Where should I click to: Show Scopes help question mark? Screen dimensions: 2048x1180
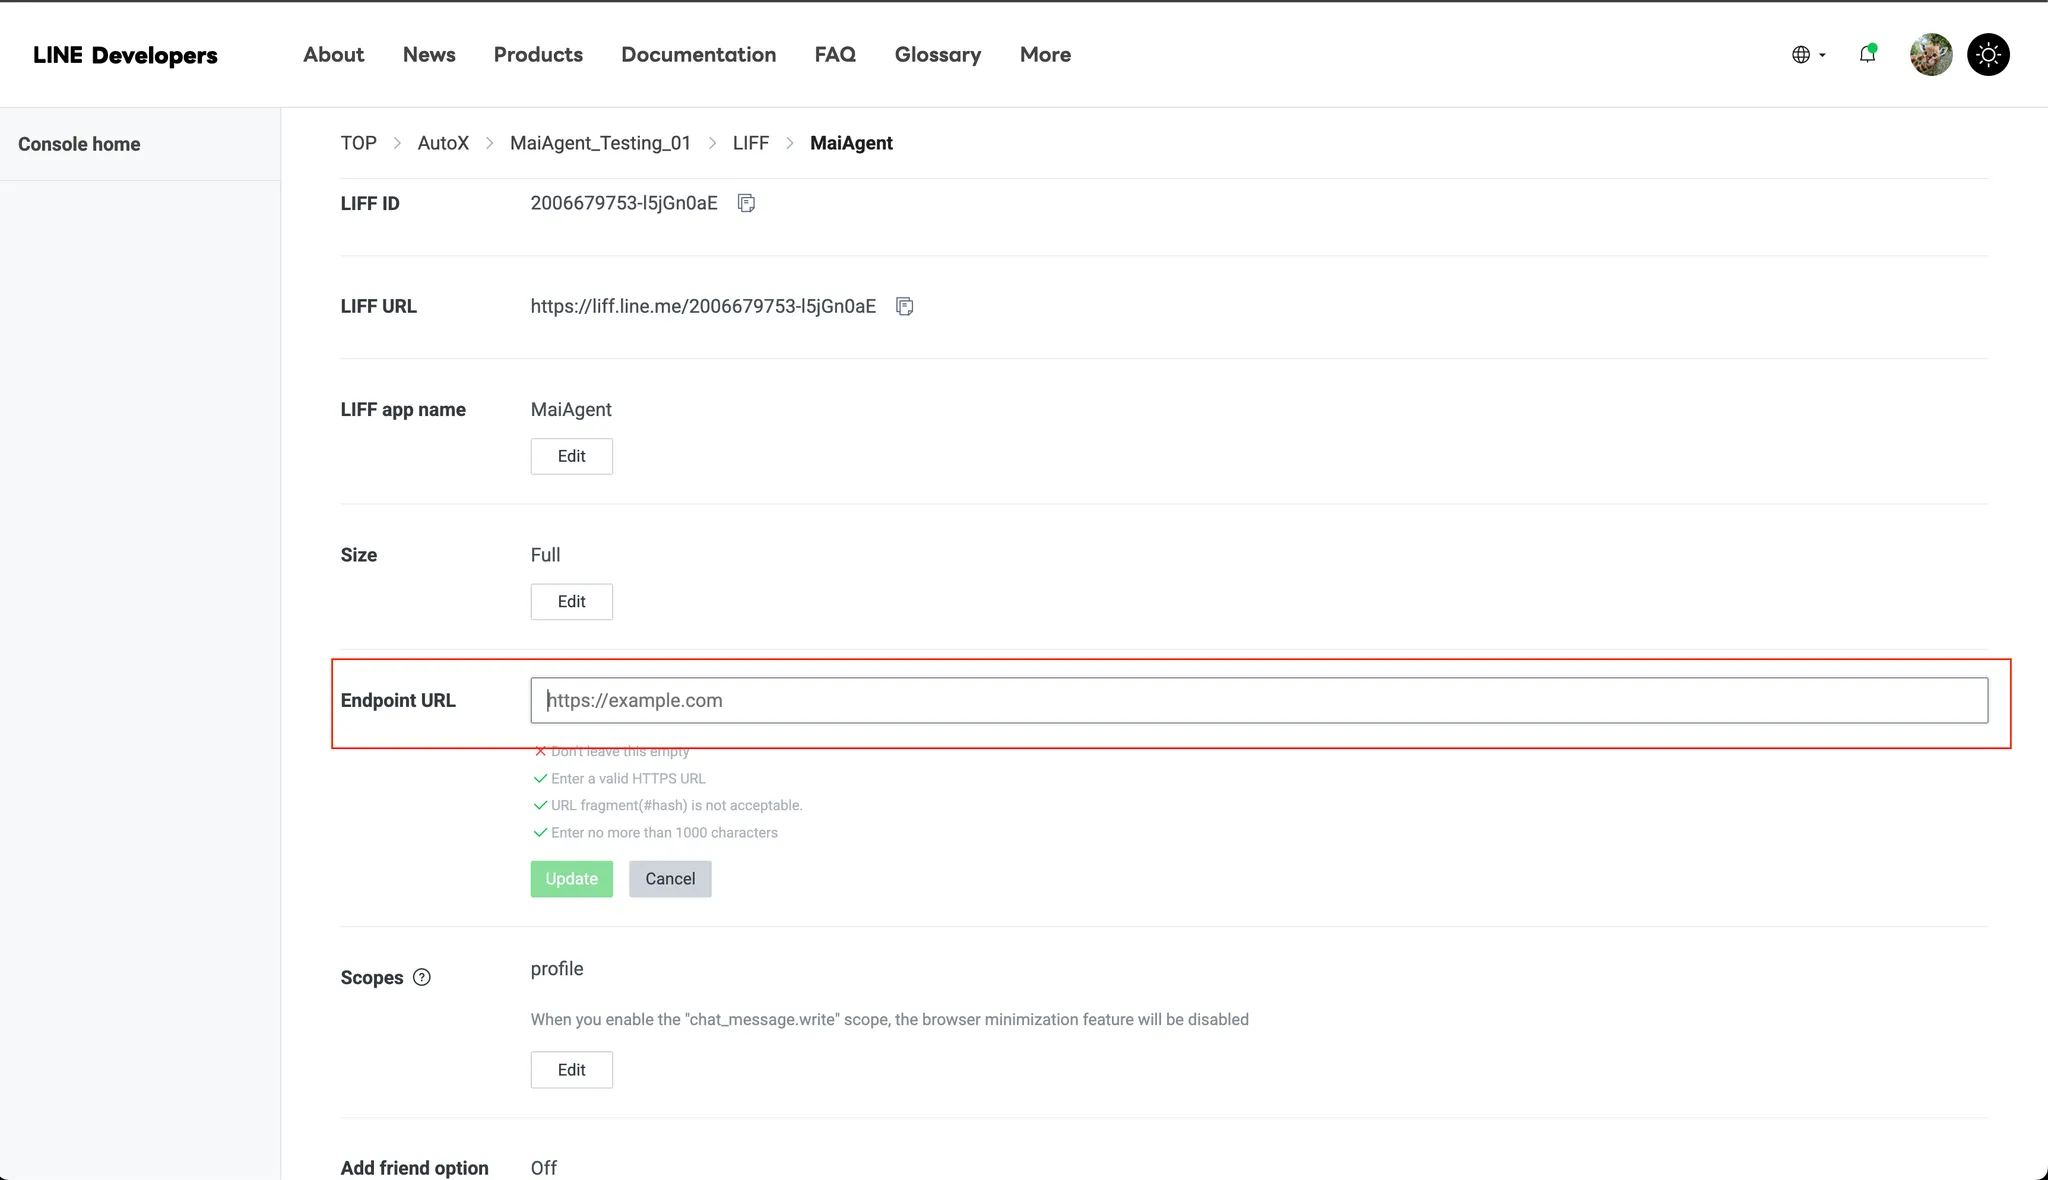coord(422,977)
